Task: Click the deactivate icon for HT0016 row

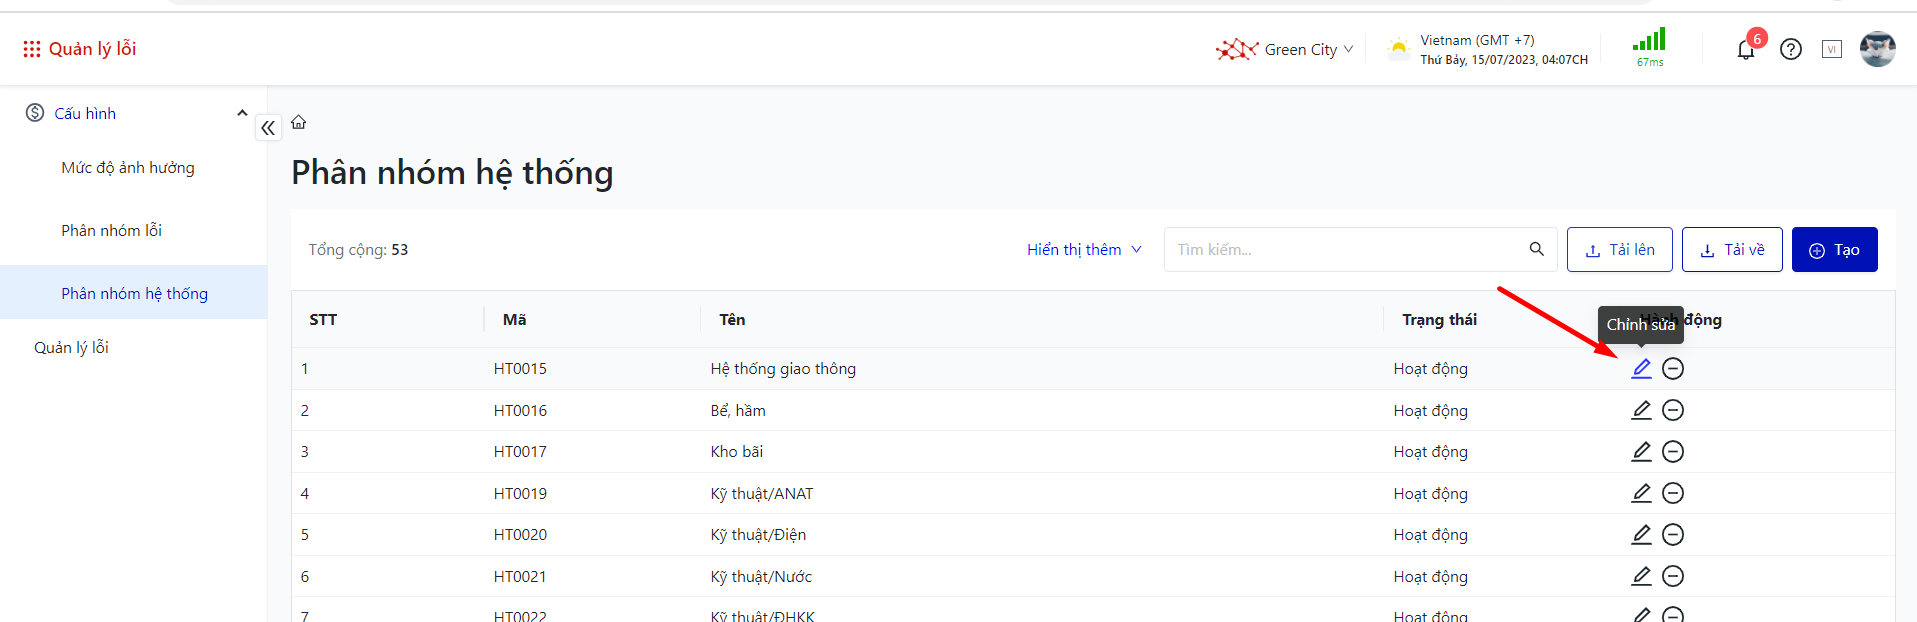Action: click(x=1673, y=410)
